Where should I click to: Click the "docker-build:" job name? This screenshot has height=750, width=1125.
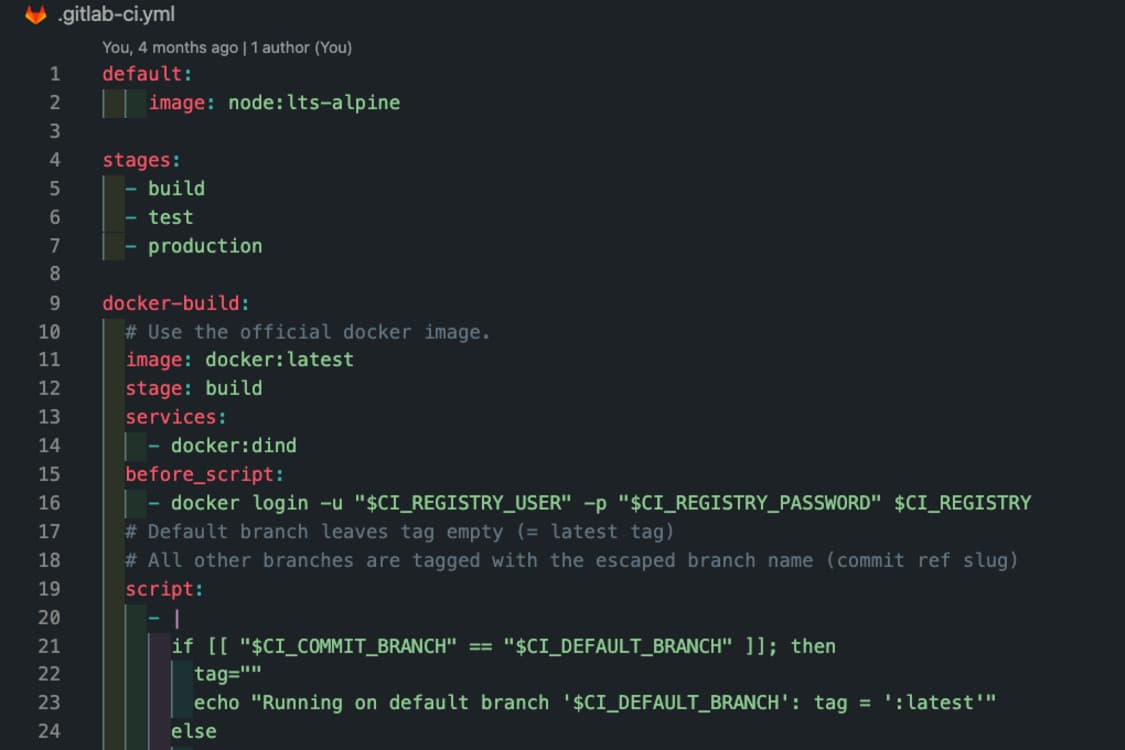[x=176, y=303]
